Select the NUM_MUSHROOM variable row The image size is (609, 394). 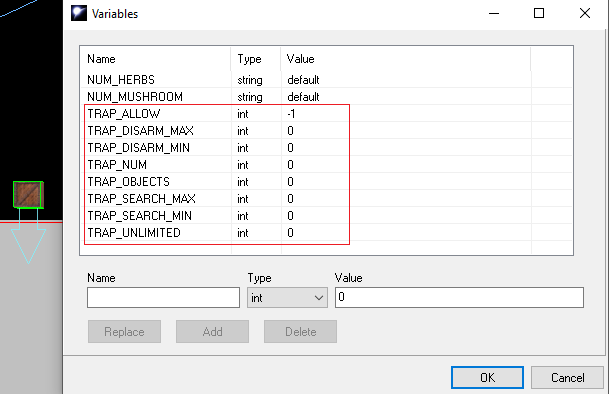point(326,97)
